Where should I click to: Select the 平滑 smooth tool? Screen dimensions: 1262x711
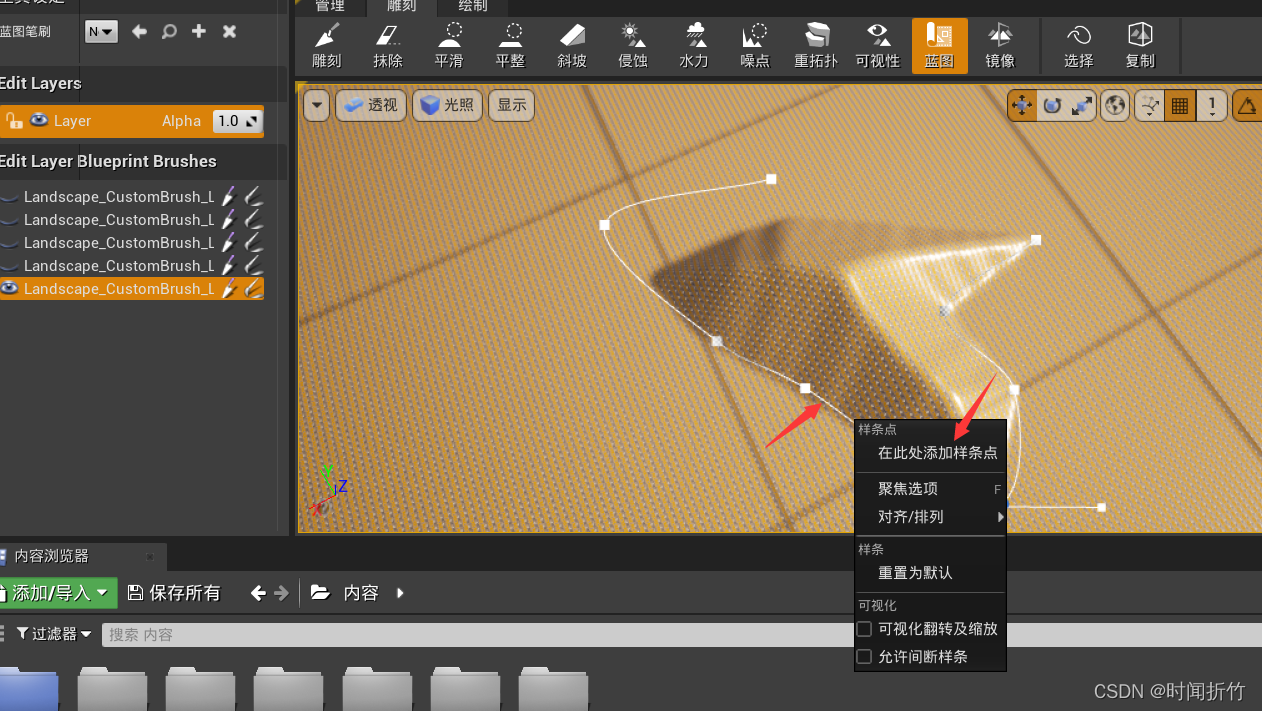[x=449, y=46]
